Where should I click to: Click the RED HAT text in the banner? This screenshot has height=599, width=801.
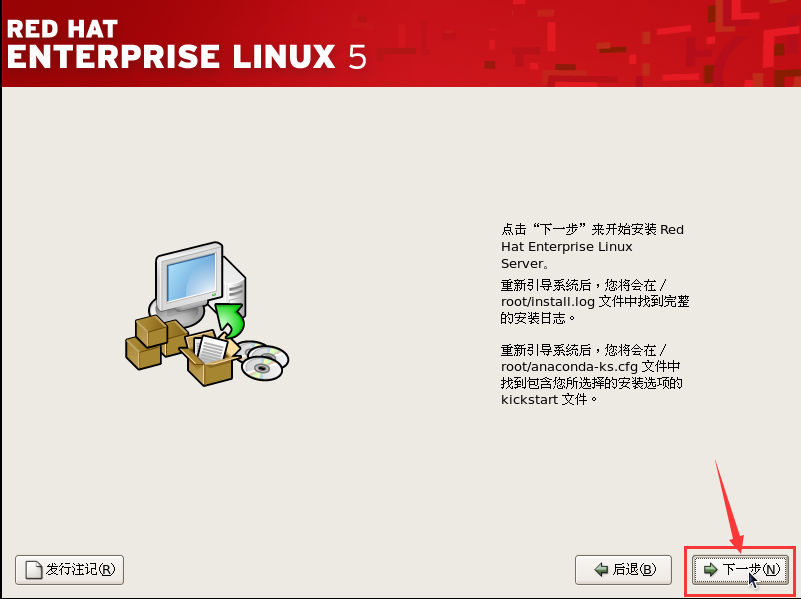point(62,29)
